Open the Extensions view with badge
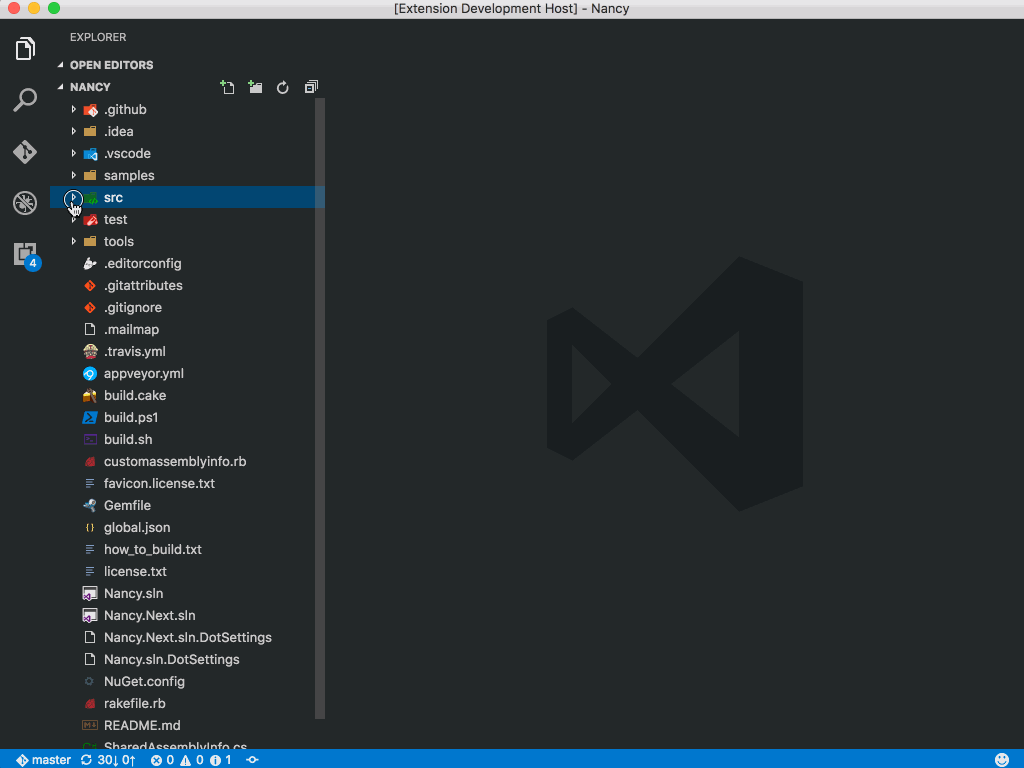The image size is (1024, 768). (x=26, y=255)
